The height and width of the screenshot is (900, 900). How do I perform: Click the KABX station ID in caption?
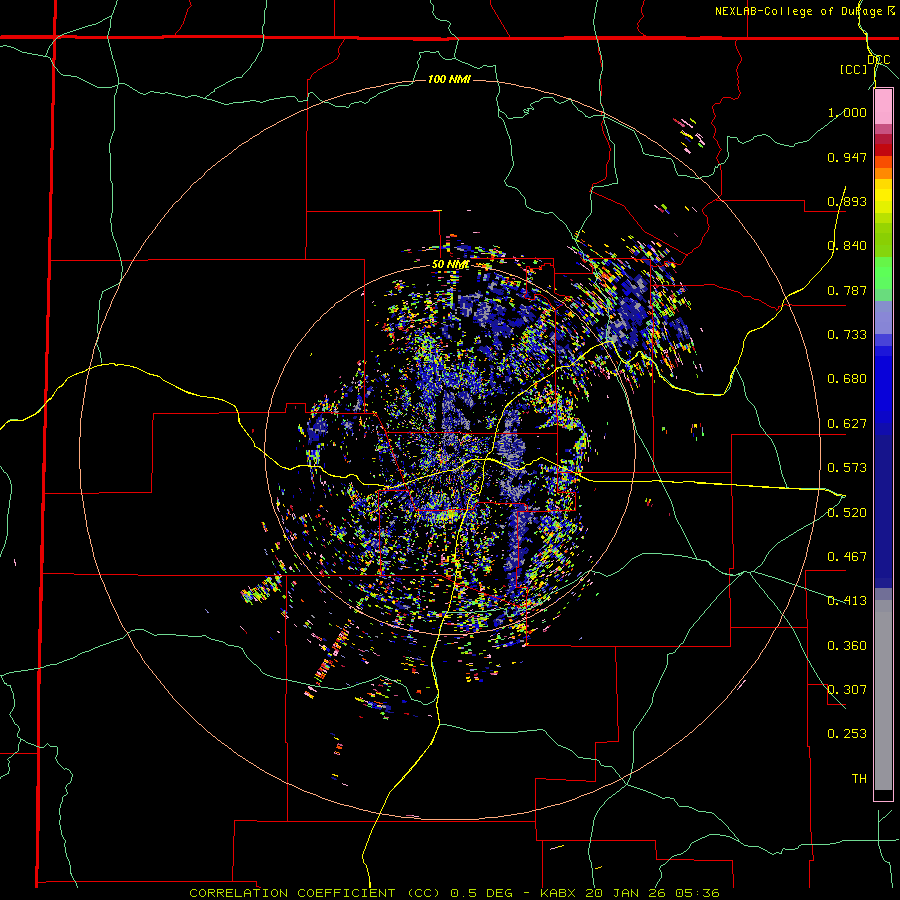click(x=560, y=893)
